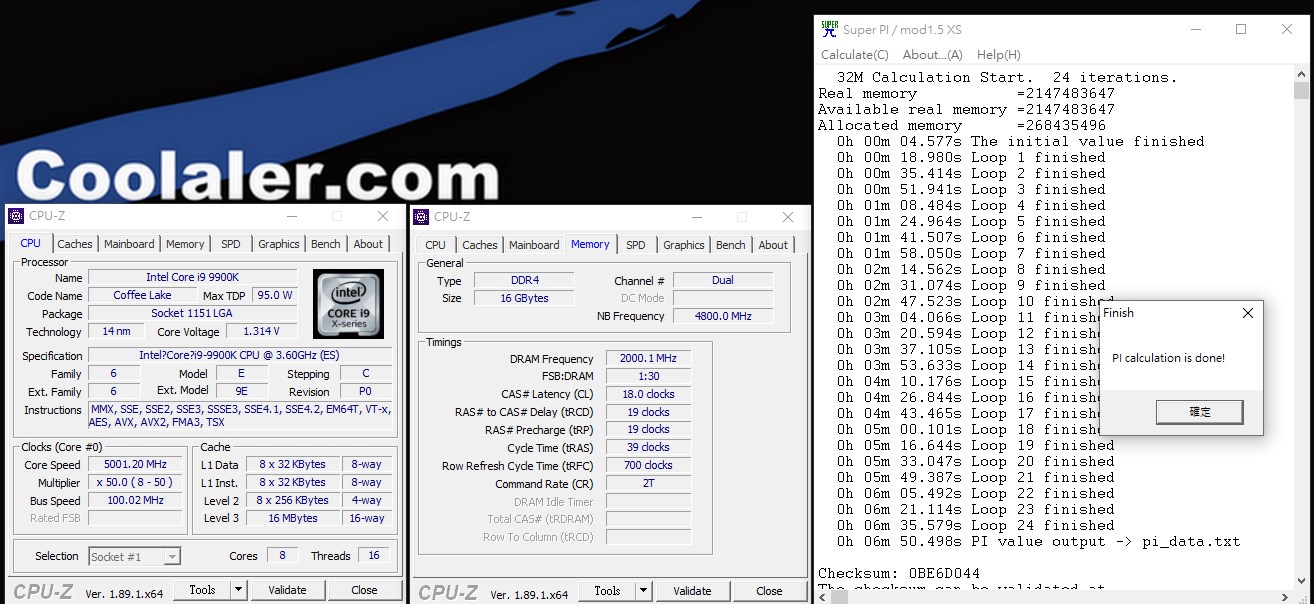Close the Memory CPU-Z window via X
The image size is (1314, 604).
[788, 217]
